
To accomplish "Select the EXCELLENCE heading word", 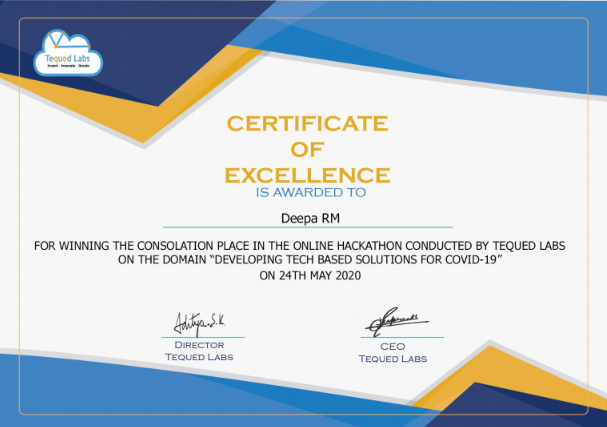I will point(307,175).
